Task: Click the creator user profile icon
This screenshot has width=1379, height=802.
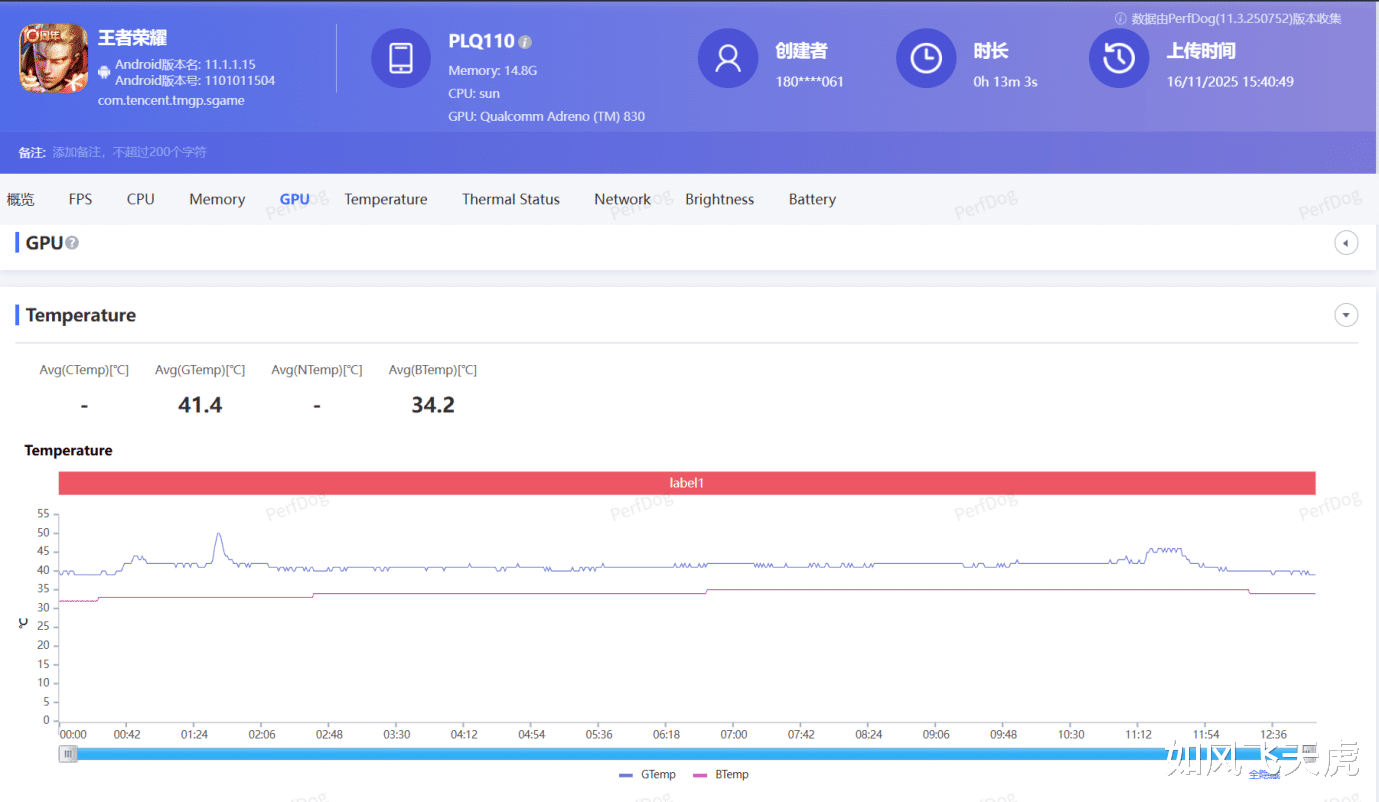Action: [727, 58]
